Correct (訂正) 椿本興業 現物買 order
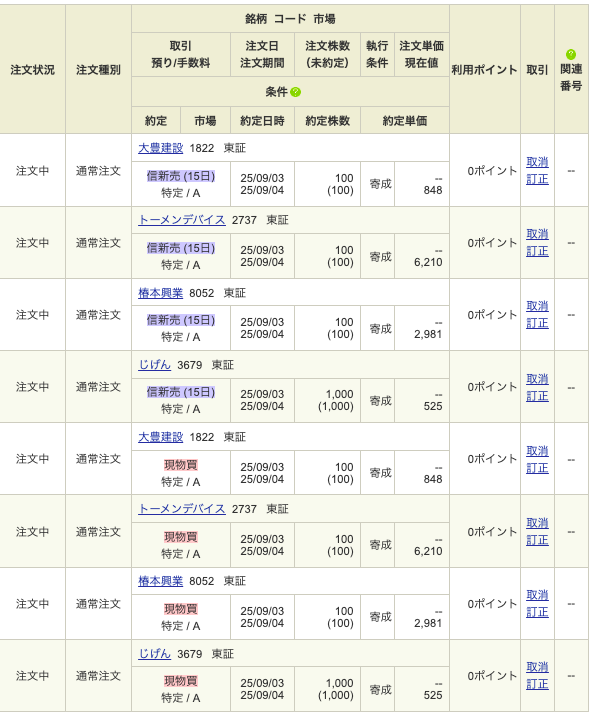Viewport: 595px width, 715px height. (x=538, y=613)
